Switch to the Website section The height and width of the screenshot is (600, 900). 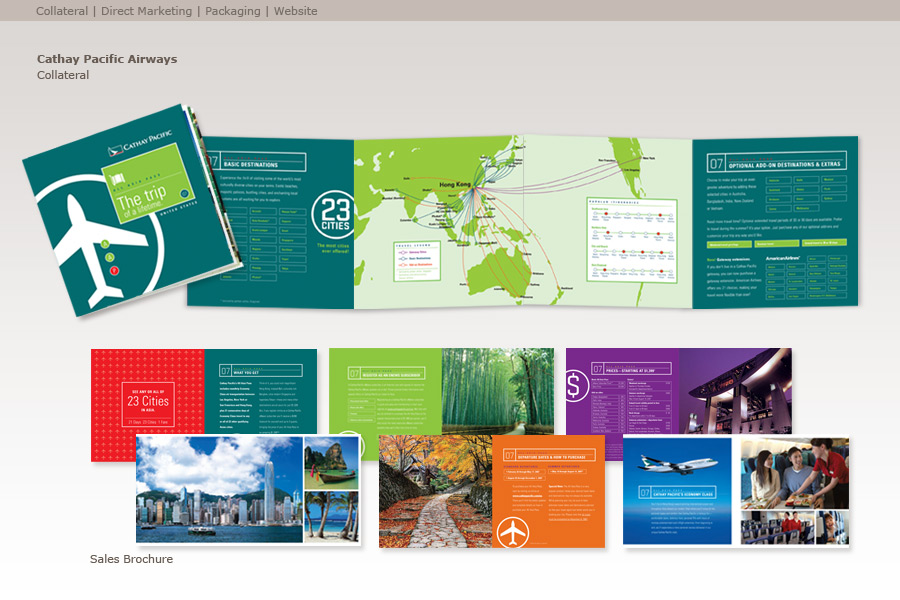point(295,11)
